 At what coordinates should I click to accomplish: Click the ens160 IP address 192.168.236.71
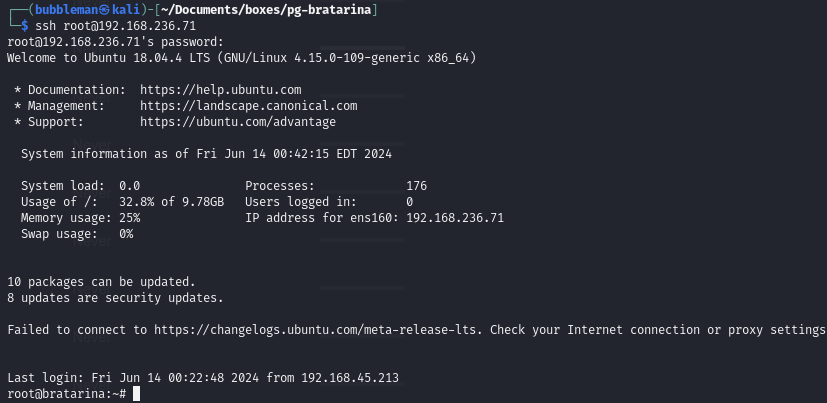[x=455, y=217]
